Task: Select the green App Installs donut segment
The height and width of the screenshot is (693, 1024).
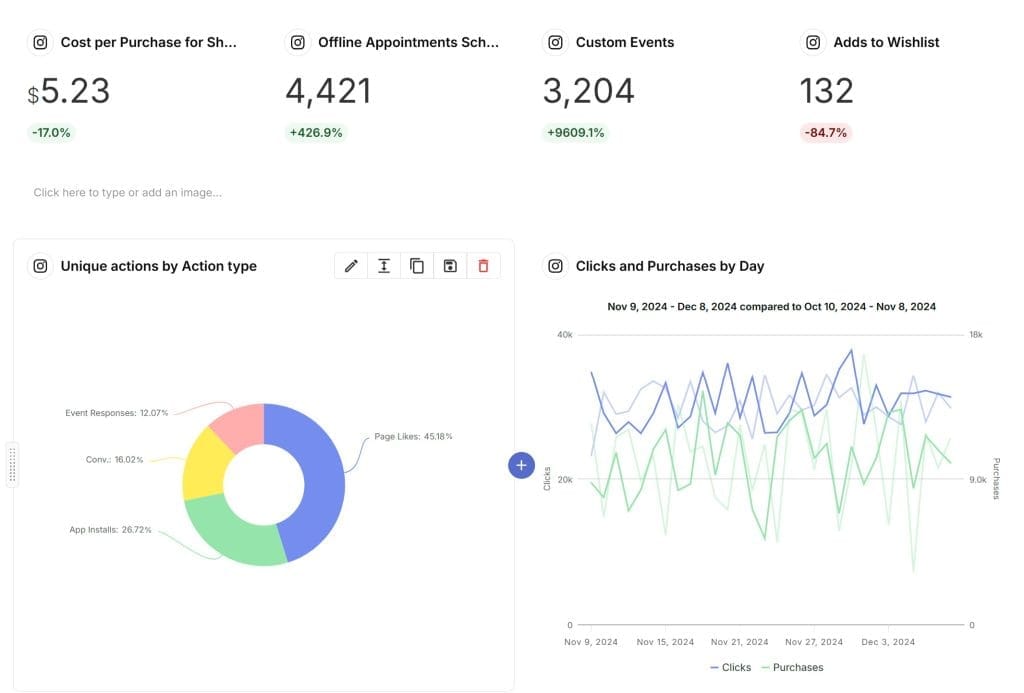Action: click(x=230, y=532)
